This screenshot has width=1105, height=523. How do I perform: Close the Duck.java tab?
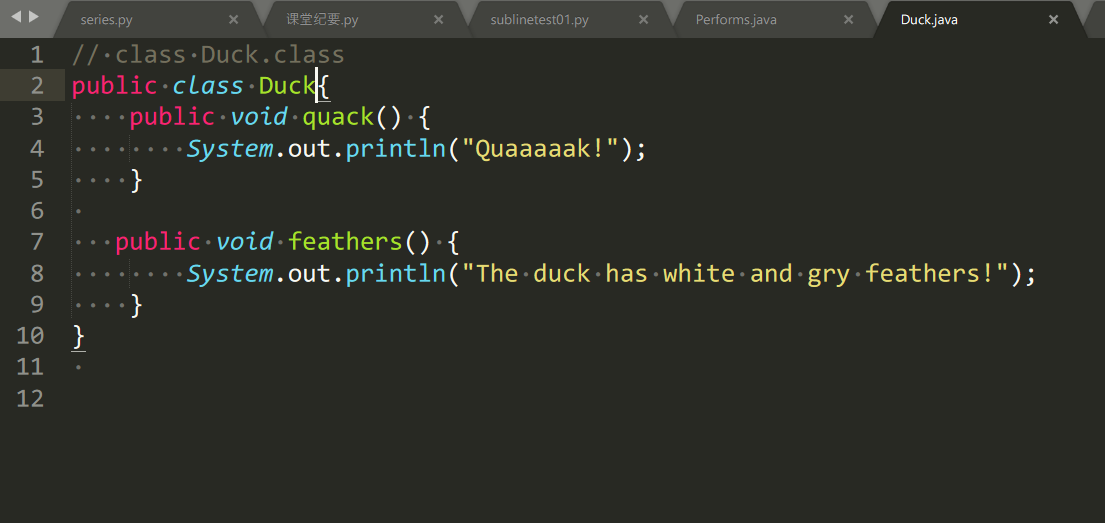point(1054,20)
